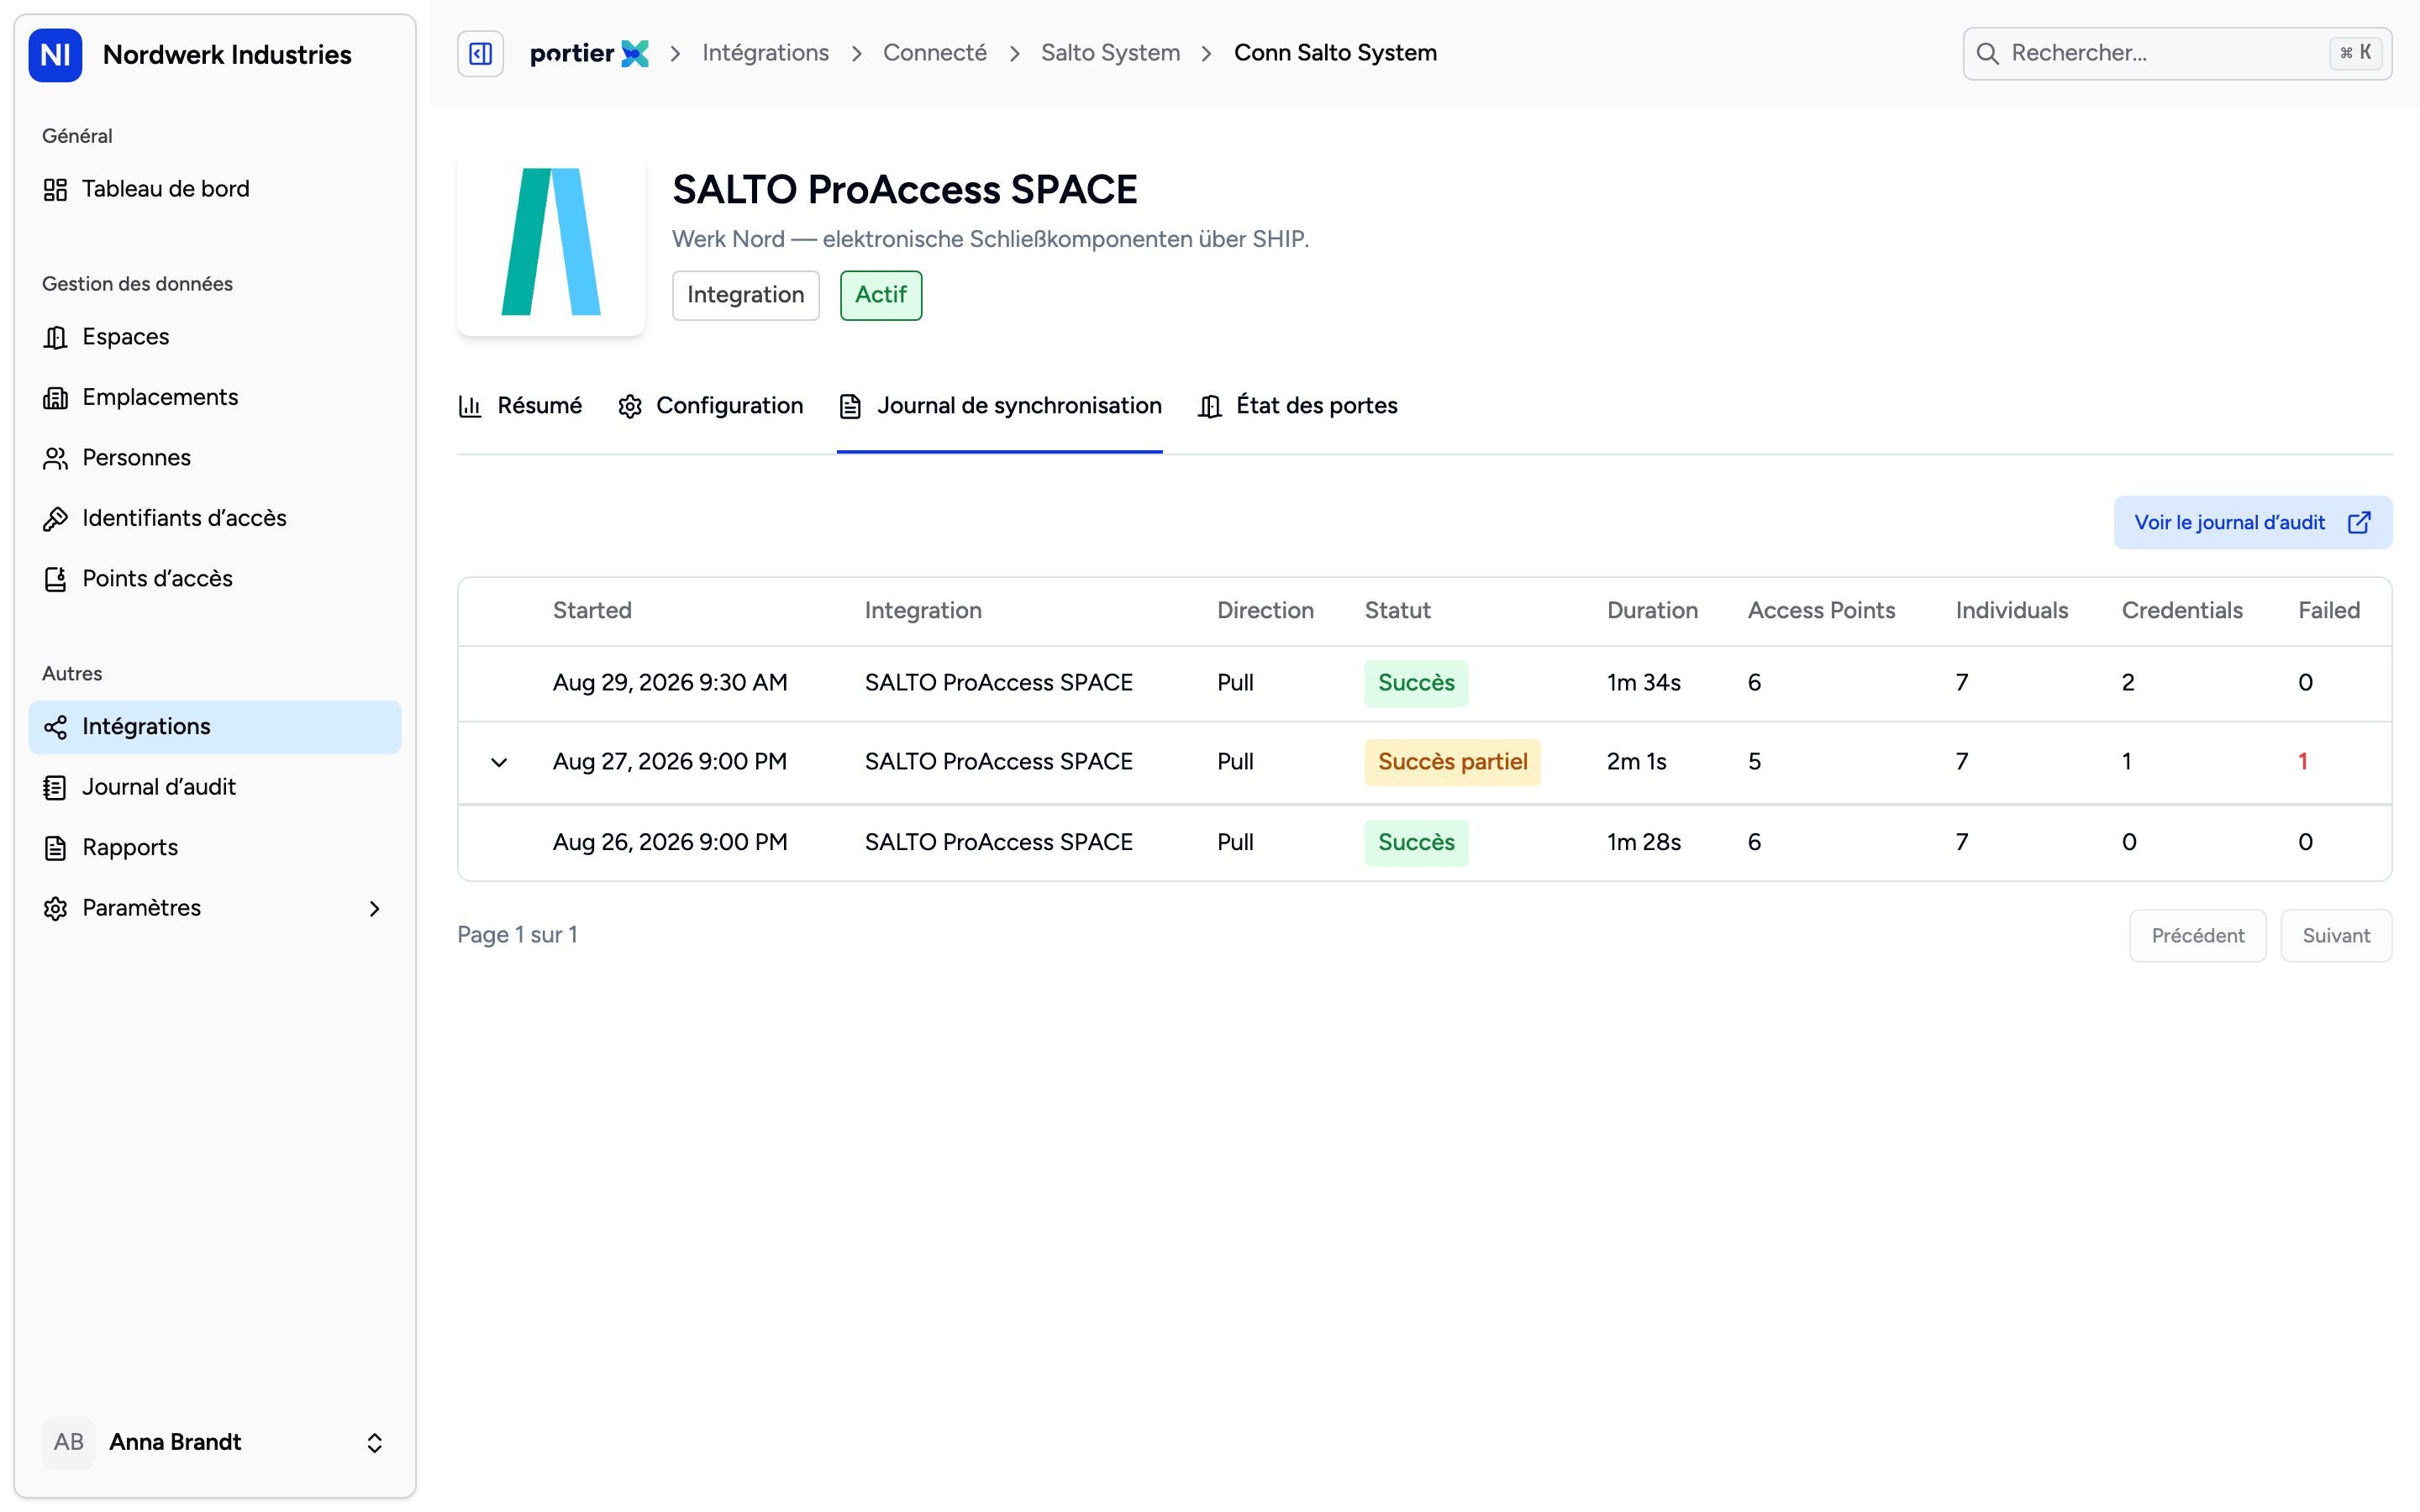This screenshot has height=1512, width=2420.
Task: Open Tableau de bord in sidebar
Action: tap(215, 189)
